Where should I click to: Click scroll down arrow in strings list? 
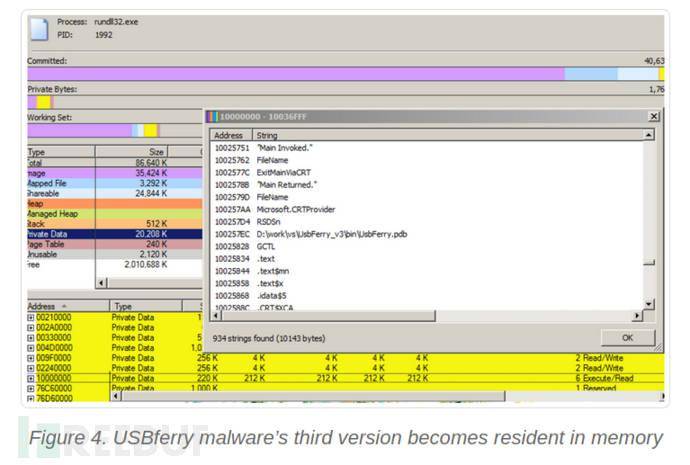coord(649,303)
